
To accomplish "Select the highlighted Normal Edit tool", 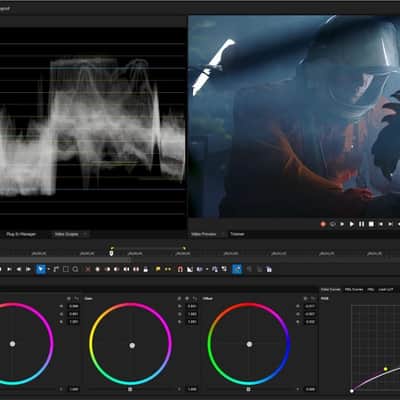I will point(41,269).
